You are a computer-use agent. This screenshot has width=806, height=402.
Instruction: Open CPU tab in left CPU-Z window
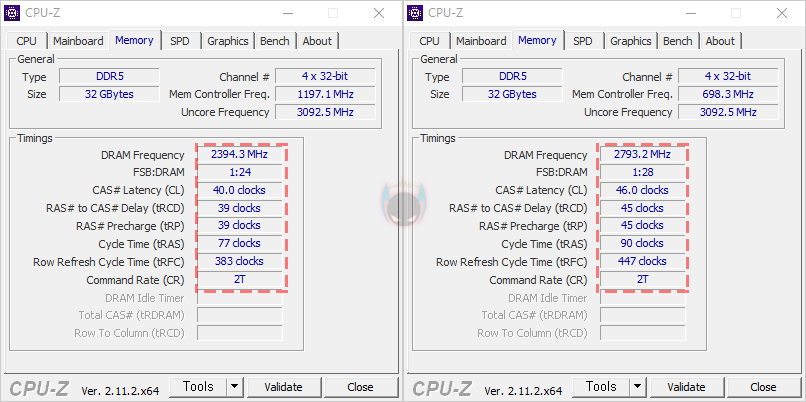pyautogui.click(x=27, y=41)
